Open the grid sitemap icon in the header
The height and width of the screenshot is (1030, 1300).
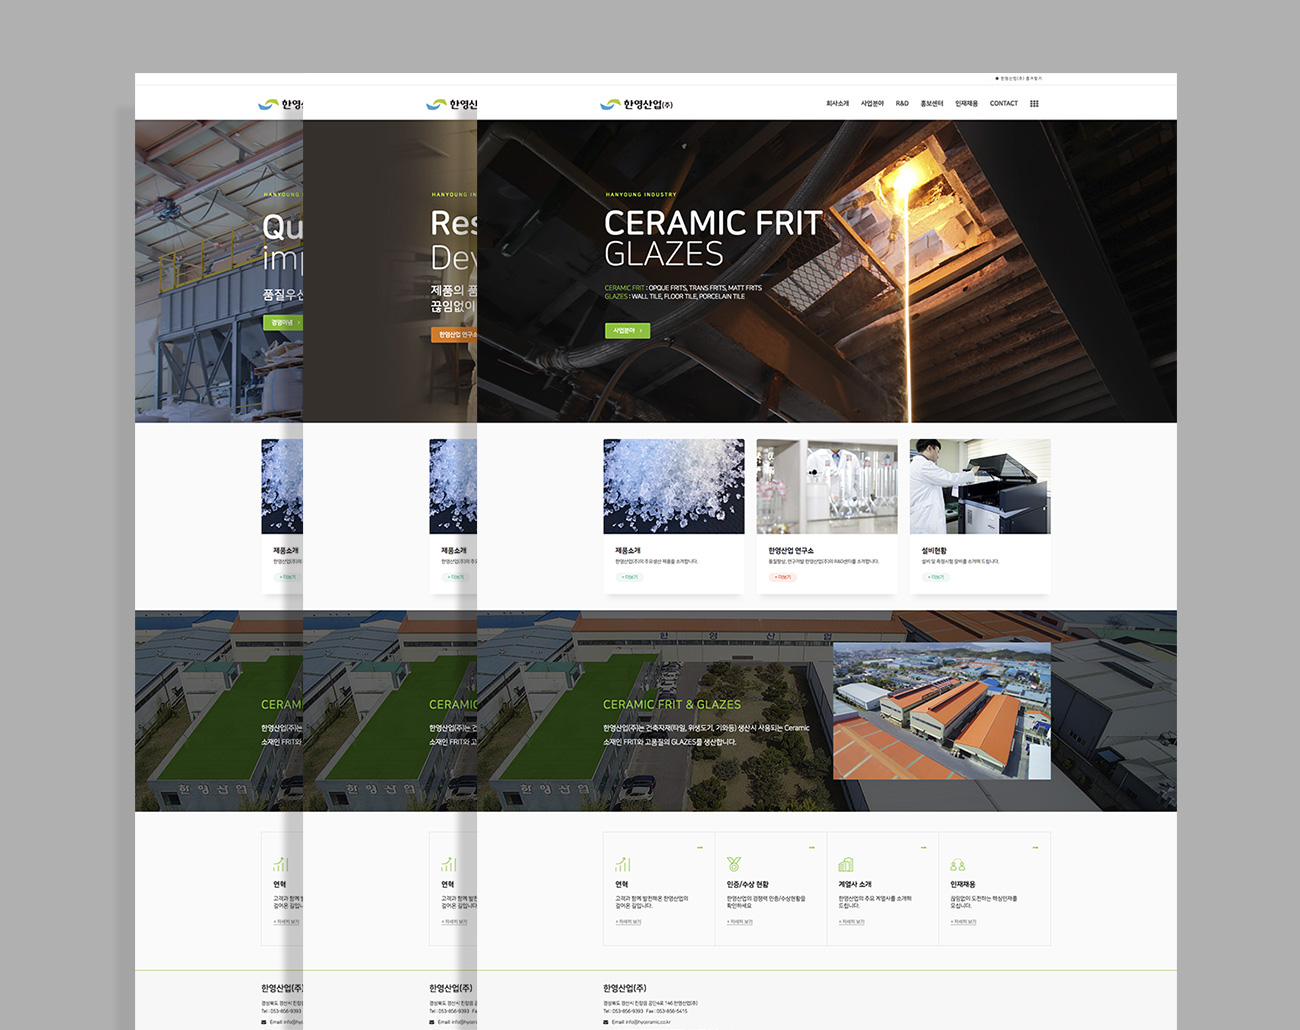[x=1034, y=104]
